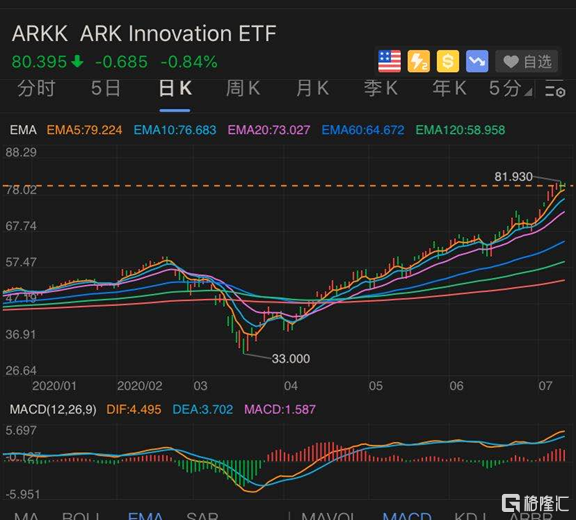Tap the 81.930 high price marker

coord(513,177)
